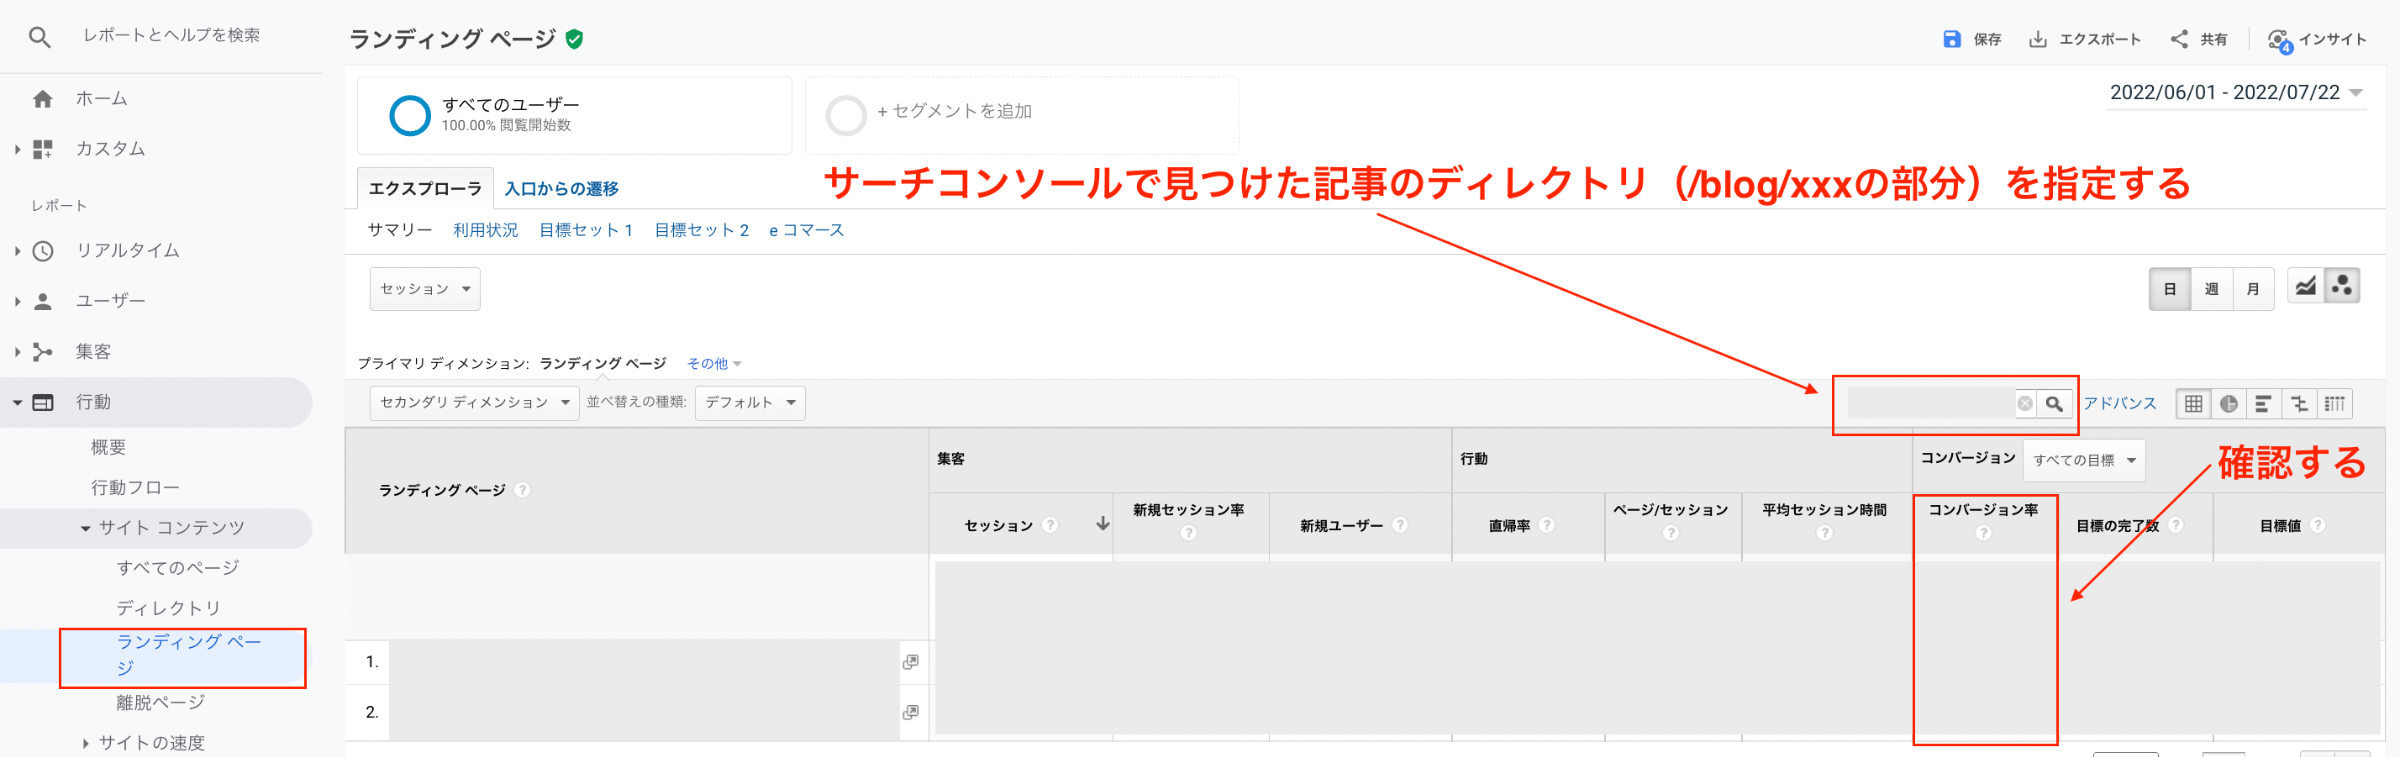The image size is (2400, 757).
Task: Toggle the graph to 週 (week) granularity
Action: [2211, 289]
